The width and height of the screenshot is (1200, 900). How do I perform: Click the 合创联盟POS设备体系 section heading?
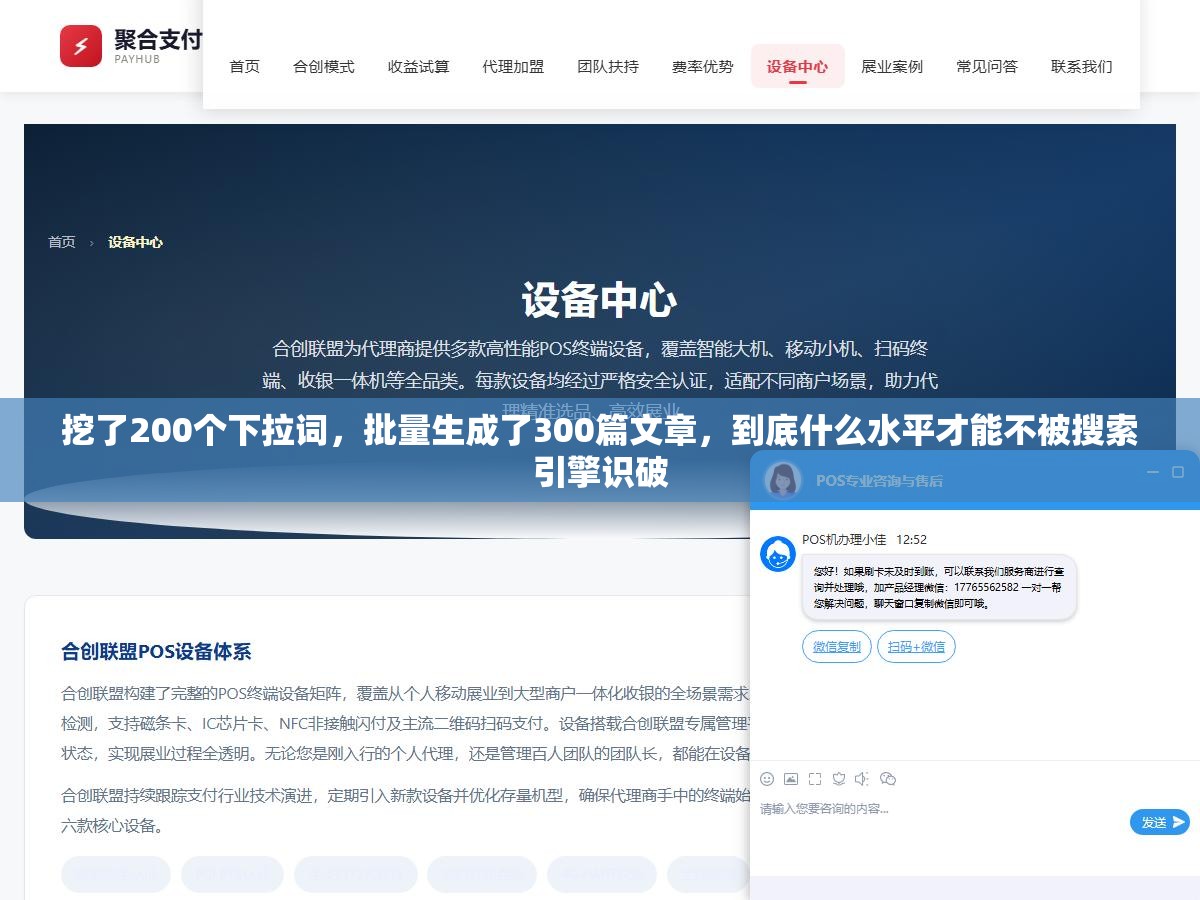pos(156,652)
